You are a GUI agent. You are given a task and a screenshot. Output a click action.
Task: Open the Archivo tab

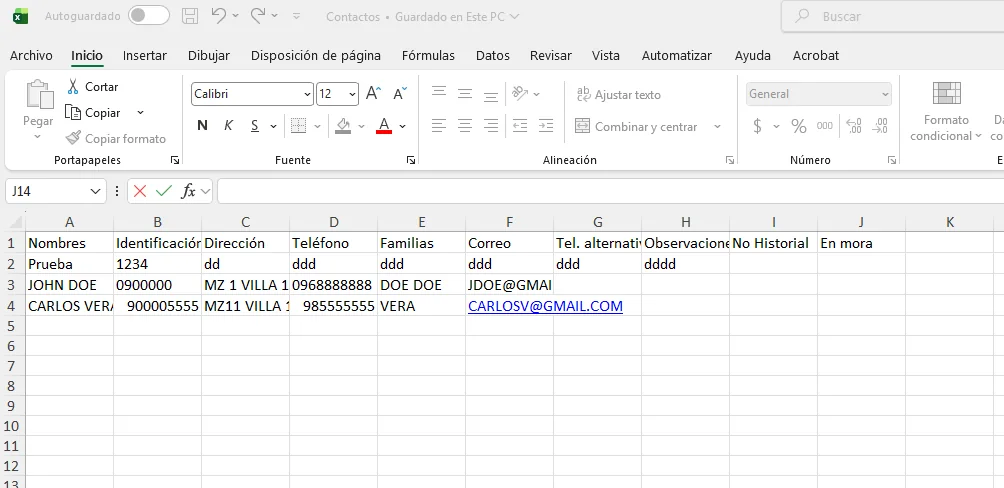[31, 56]
